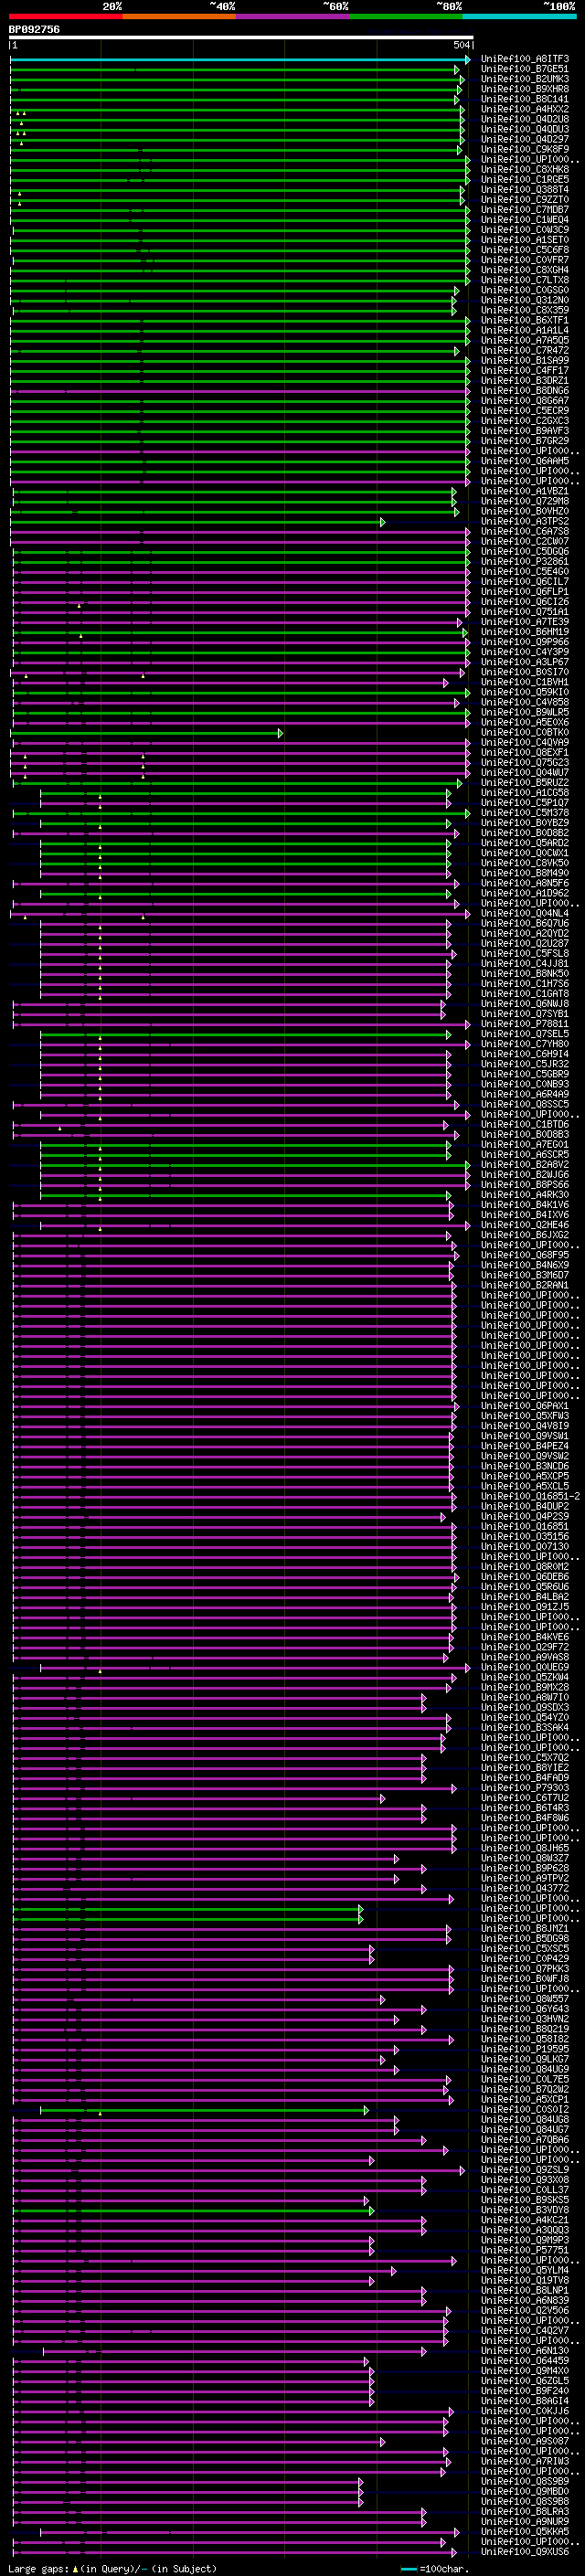Screen dimensions: 585x2576
Task: Open hit UniRef100_C7LTX8
Action: [x=524, y=280]
